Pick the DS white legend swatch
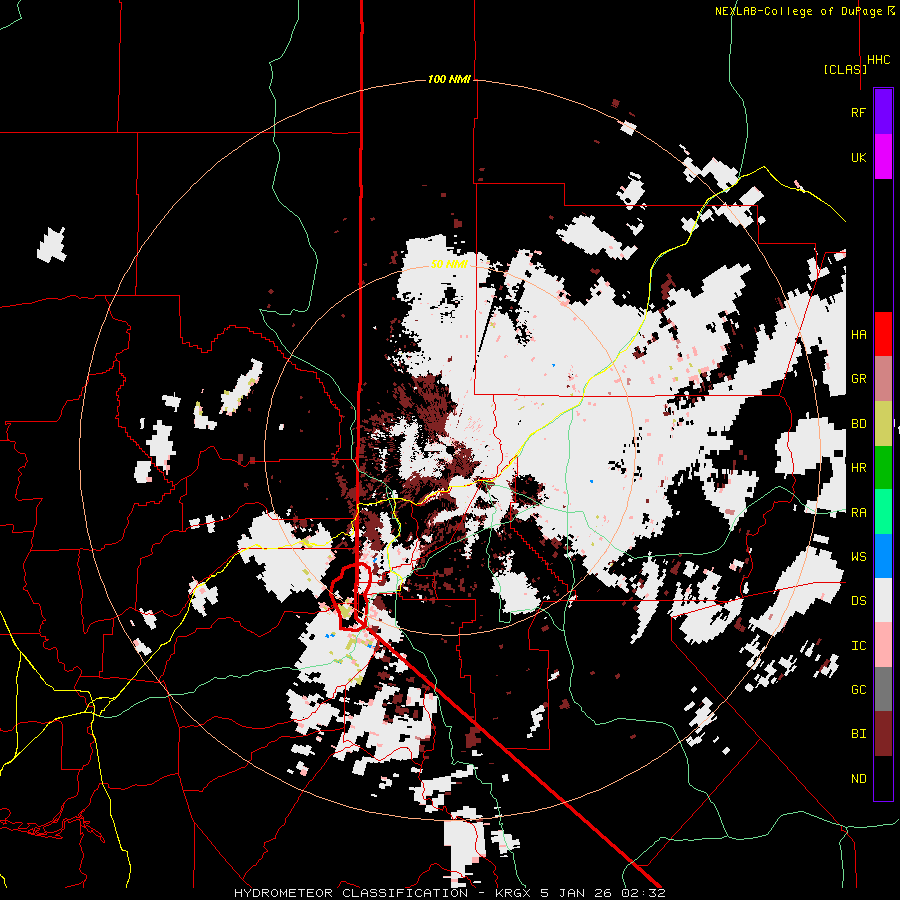 click(x=883, y=600)
